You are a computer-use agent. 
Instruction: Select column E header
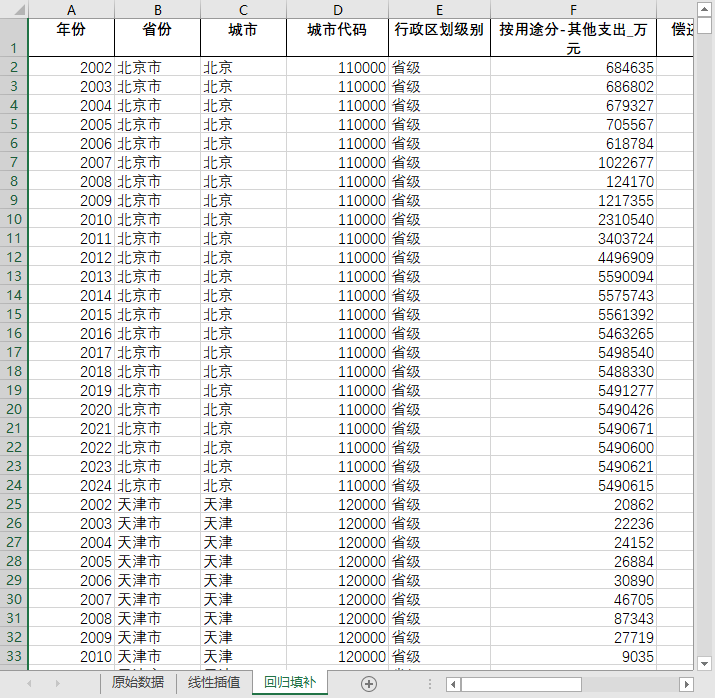pos(440,10)
